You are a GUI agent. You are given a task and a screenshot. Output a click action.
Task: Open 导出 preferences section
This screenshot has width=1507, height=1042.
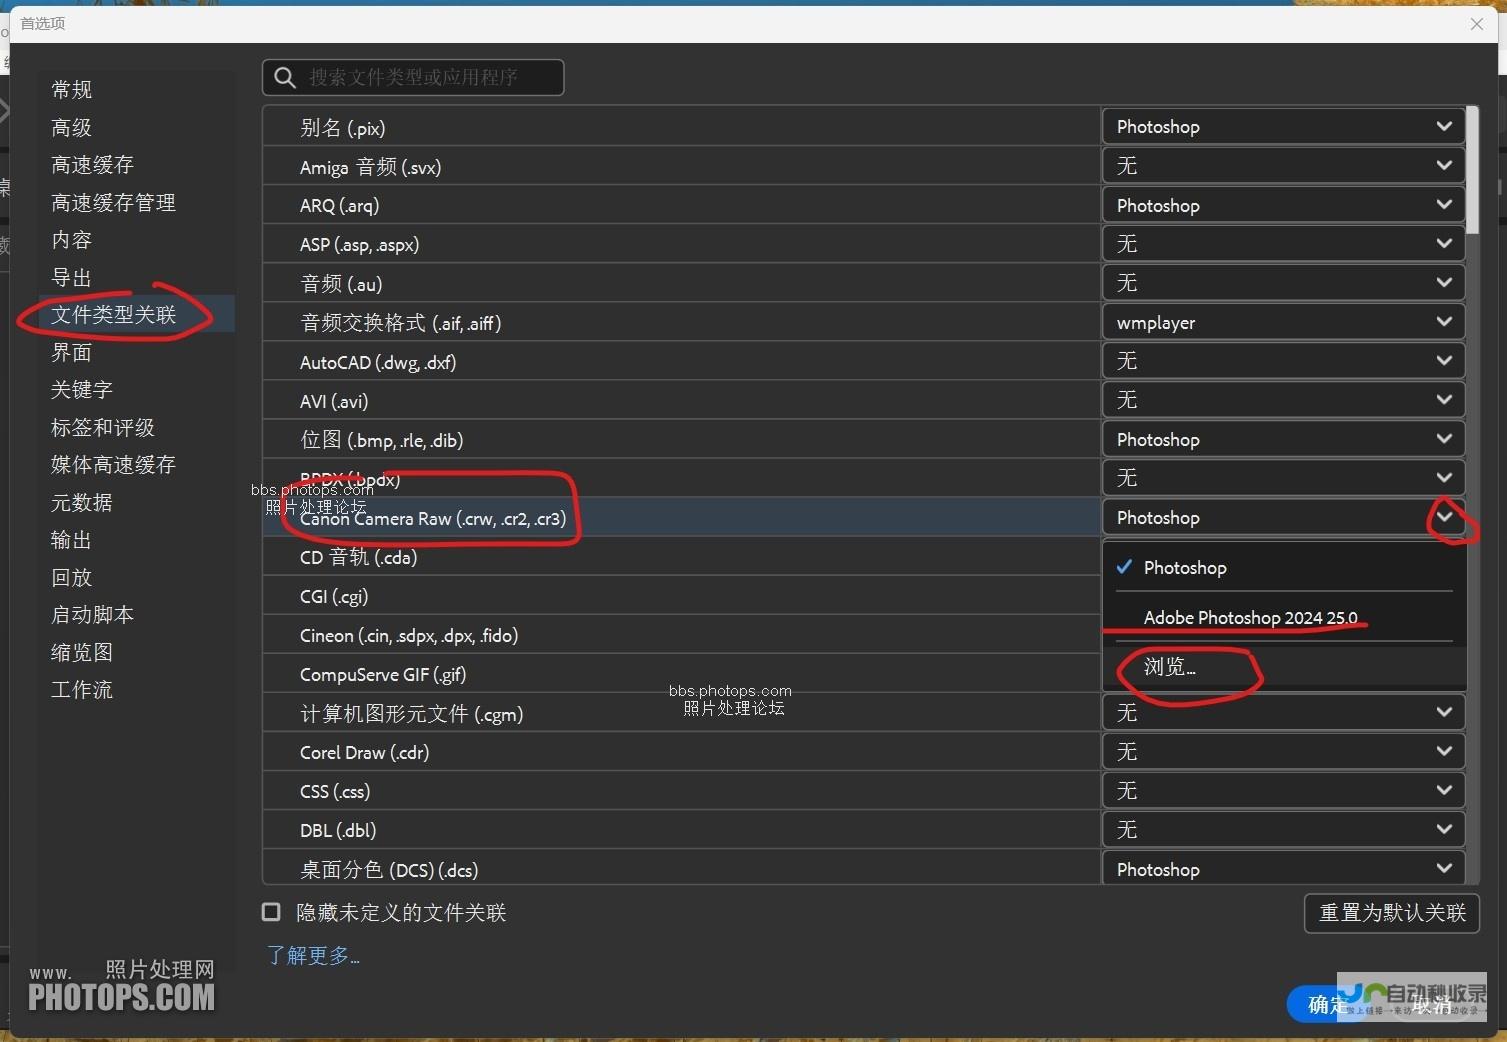click(x=72, y=277)
